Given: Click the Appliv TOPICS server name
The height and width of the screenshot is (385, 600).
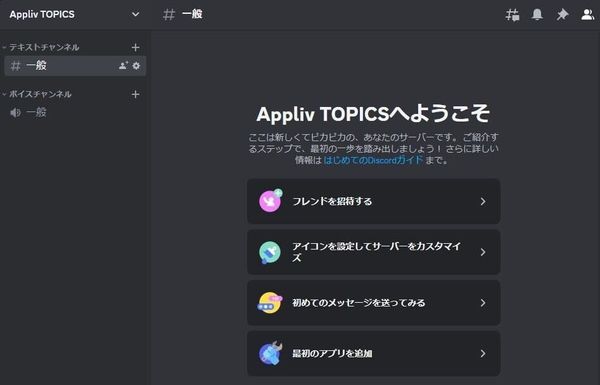Looking at the screenshot, I should click(42, 15).
